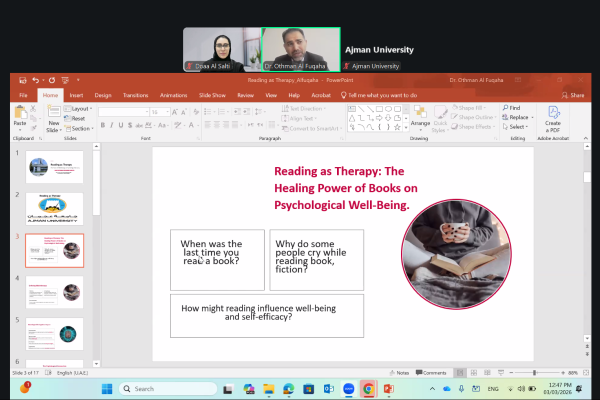Toggle Strikethrough formatting
The width and height of the screenshot is (600, 400).
click(x=139, y=125)
